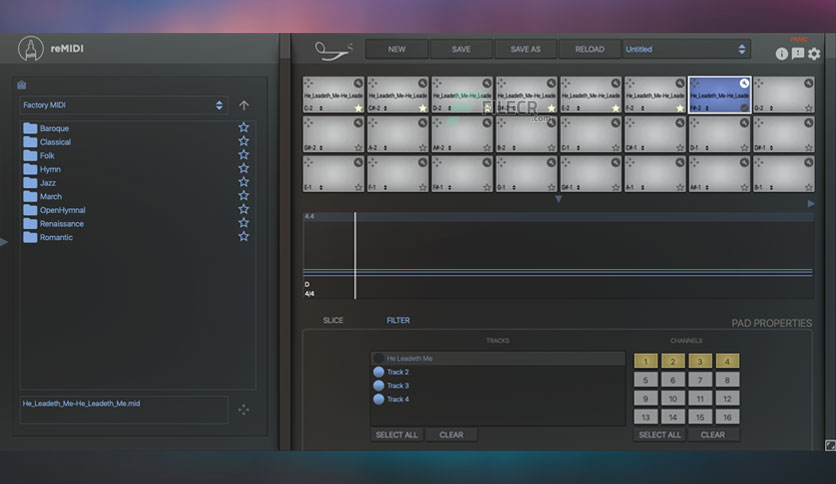Deselect the yellow channel 4 button
Screen dimensions: 836x484
pyautogui.click(x=727, y=361)
